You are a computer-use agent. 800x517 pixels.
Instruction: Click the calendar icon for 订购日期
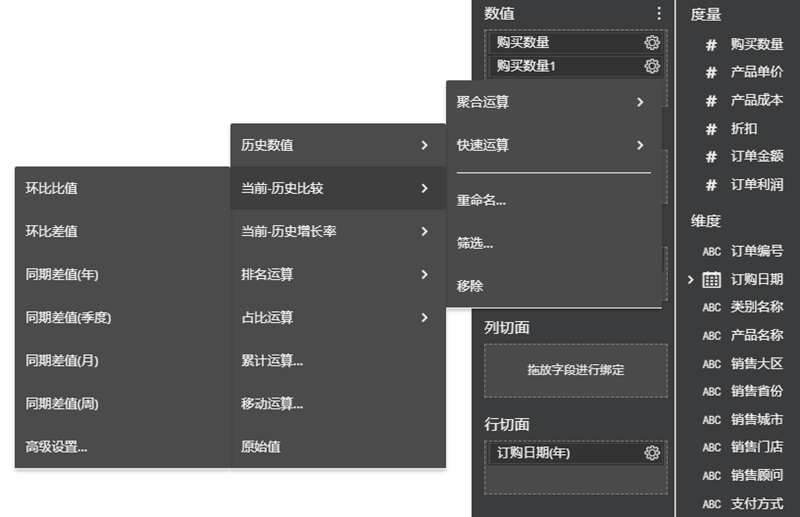pyautogui.click(x=712, y=280)
